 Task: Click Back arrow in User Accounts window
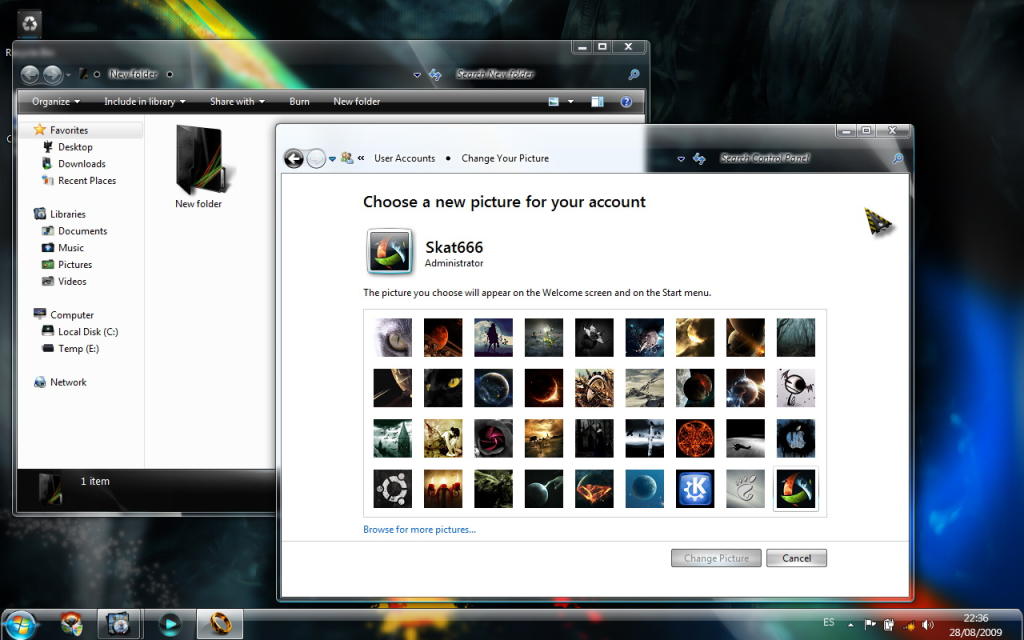click(294, 159)
